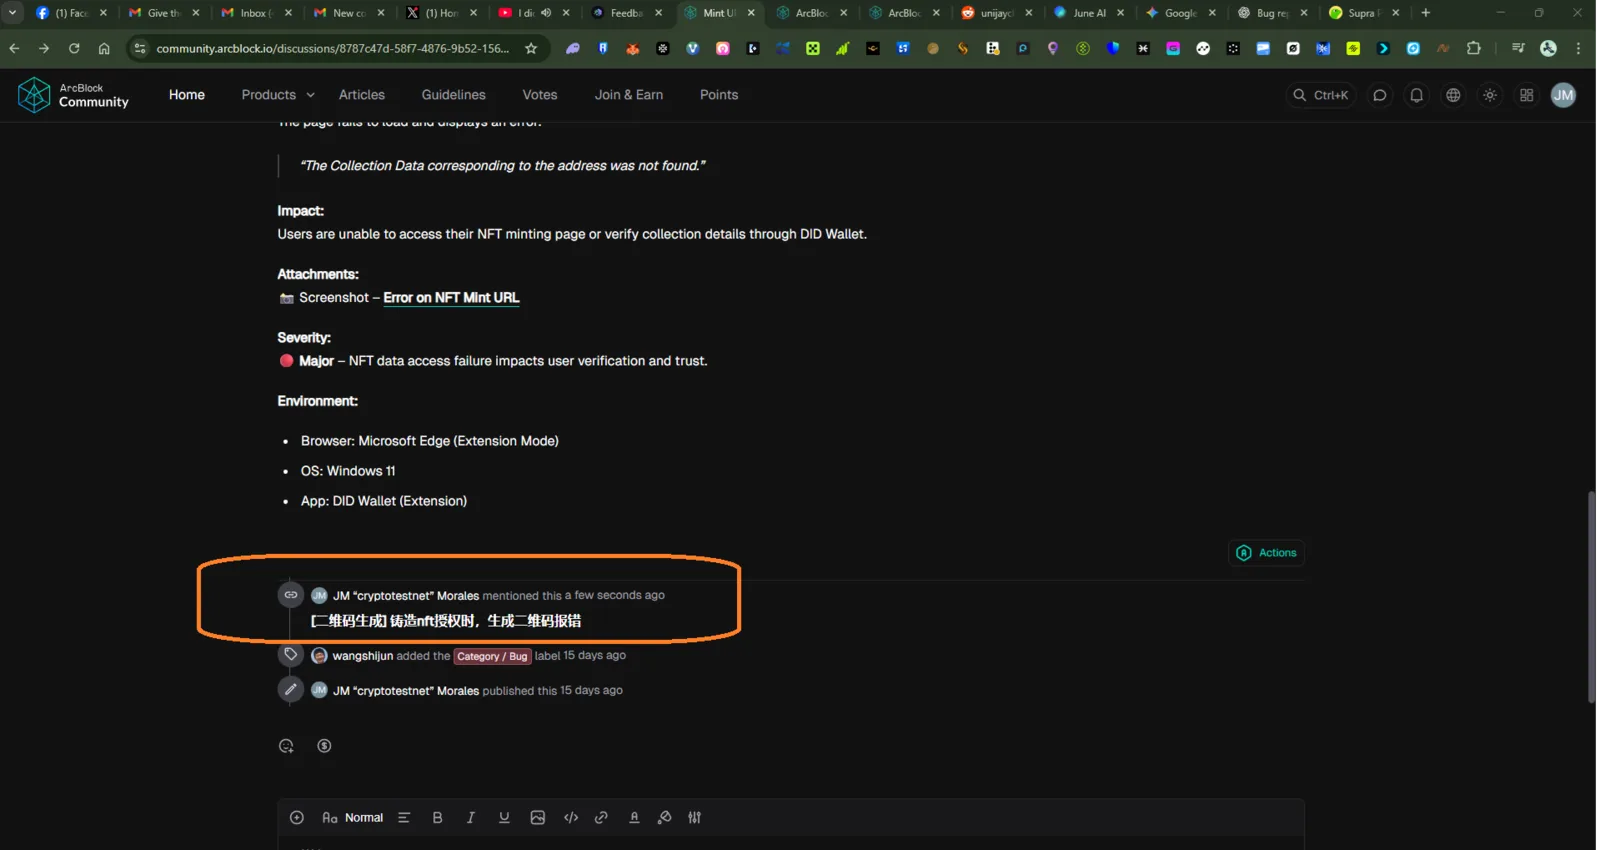The height and width of the screenshot is (850, 1600).
Task: Open the mentioned Chinese-titled discussion link
Action: tap(446, 621)
